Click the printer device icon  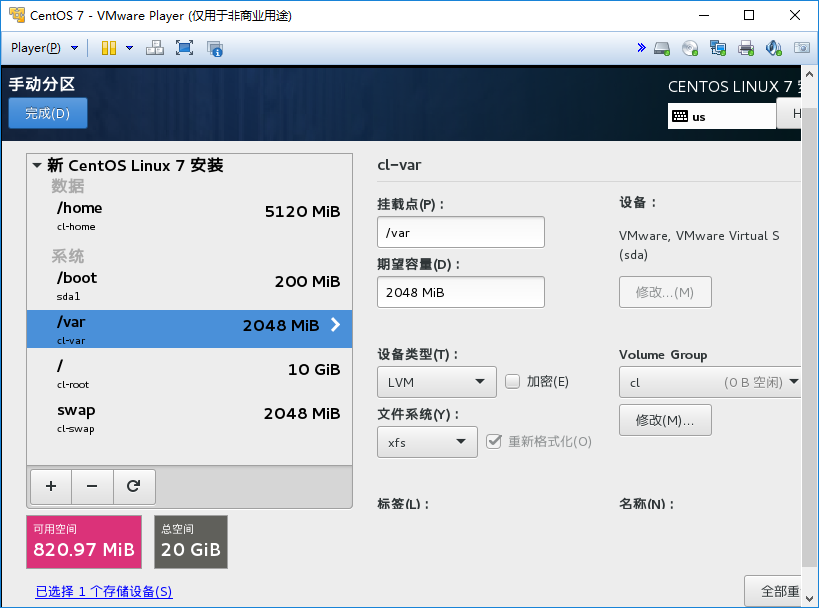[746, 49]
